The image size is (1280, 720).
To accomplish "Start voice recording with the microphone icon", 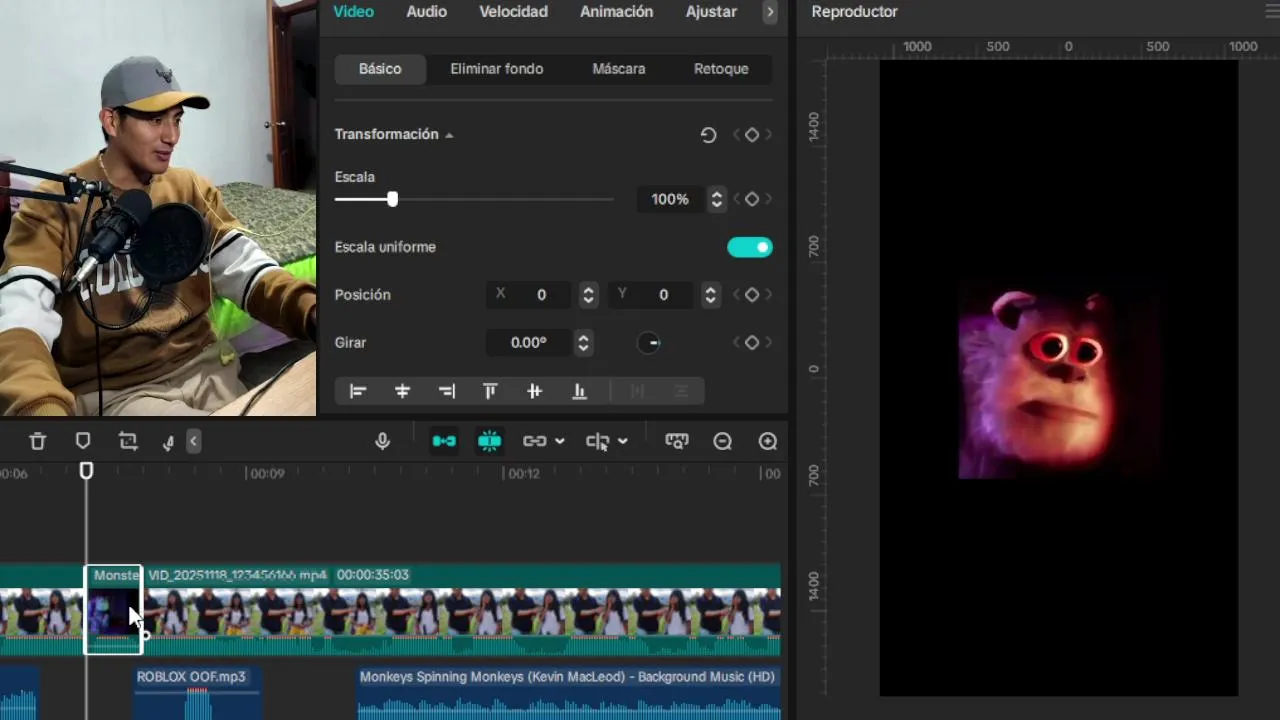I will click(382, 441).
